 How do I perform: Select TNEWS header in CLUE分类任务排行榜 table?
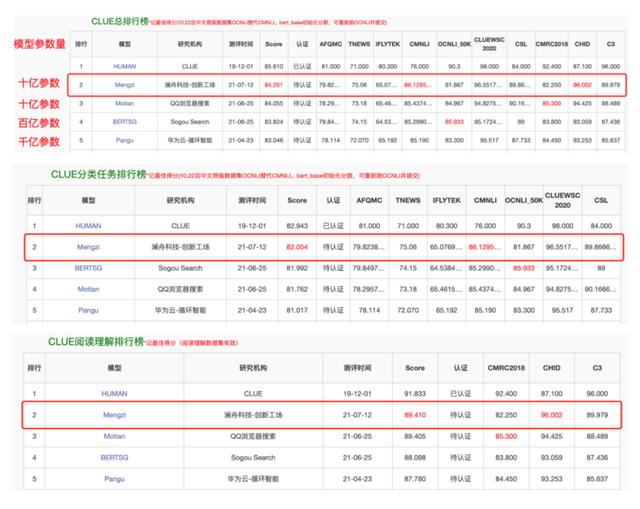click(x=408, y=200)
